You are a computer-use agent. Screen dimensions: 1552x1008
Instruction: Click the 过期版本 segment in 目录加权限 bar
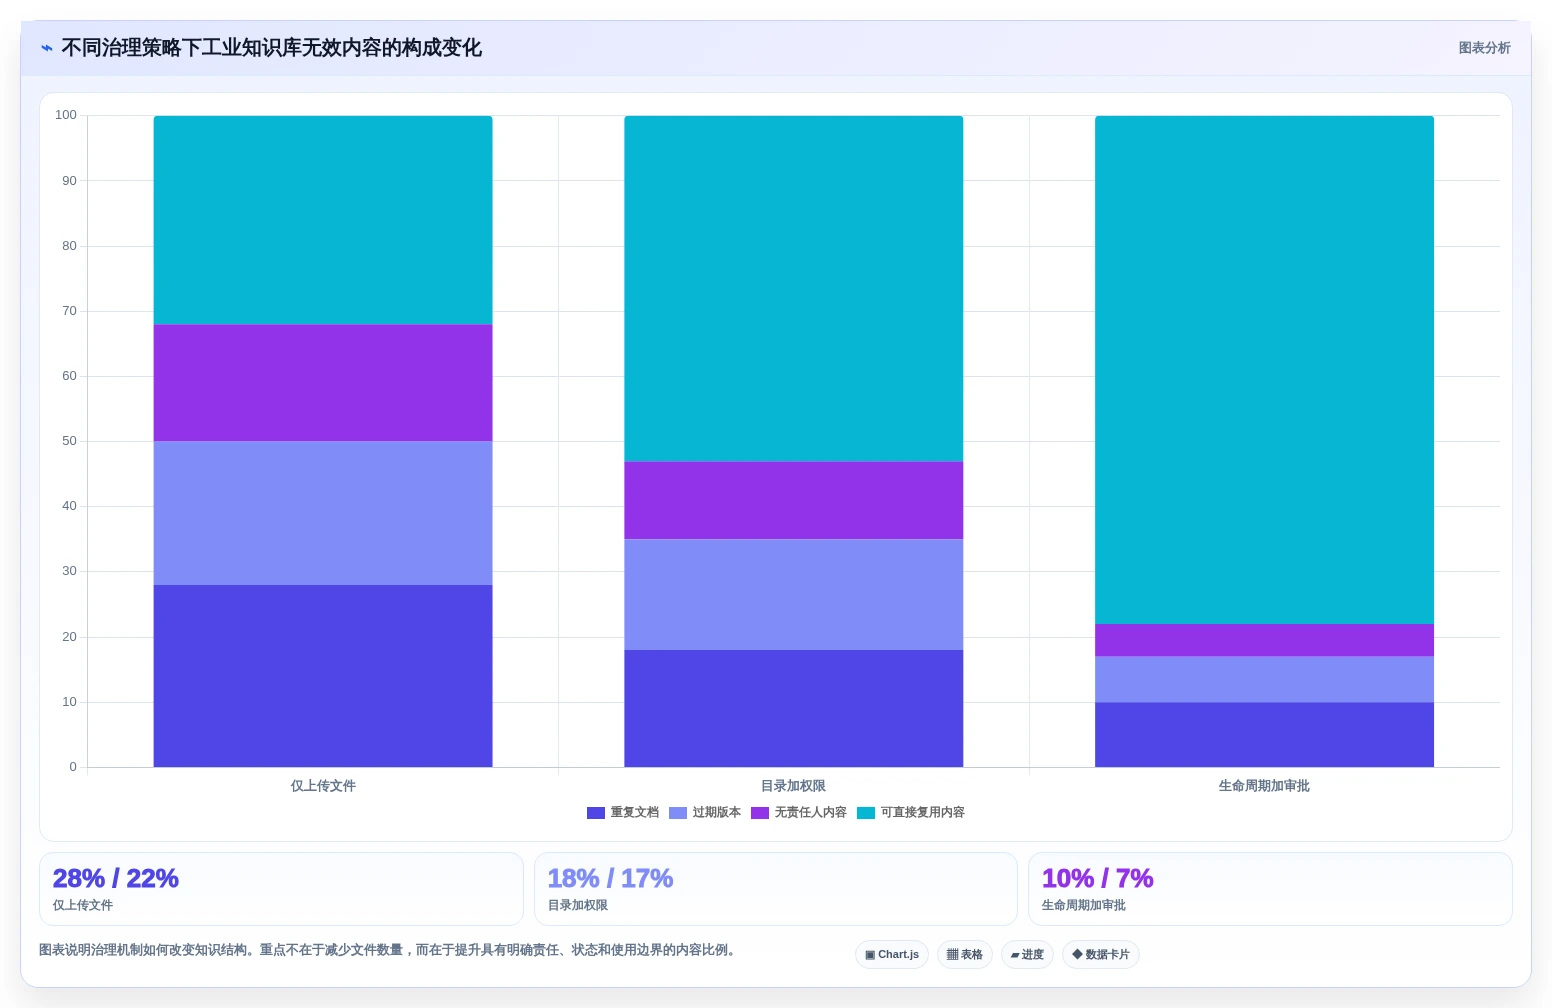tap(794, 595)
